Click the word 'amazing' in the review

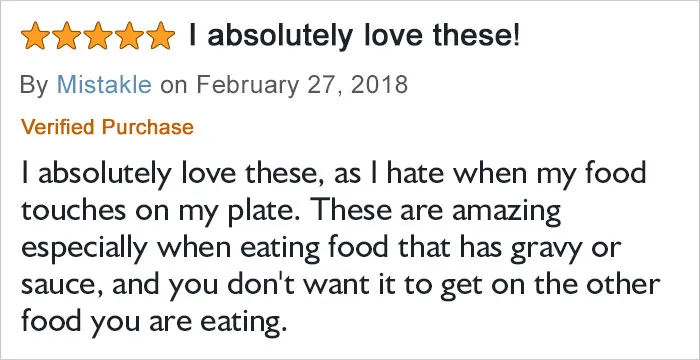coord(506,213)
